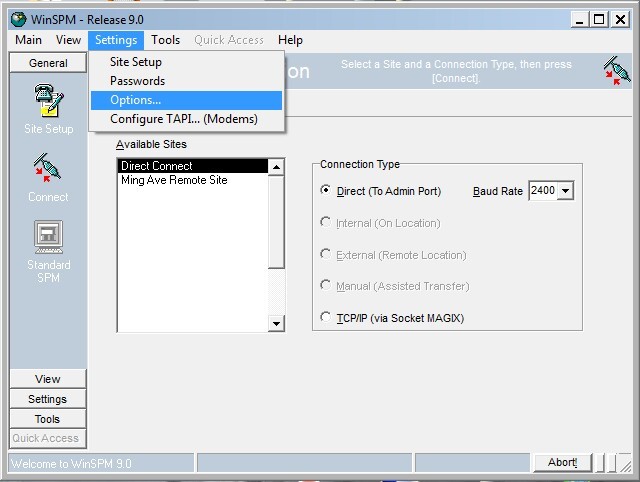This screenshot has height=482, width=640.
Task: Open the View menu in menu bar
Action: [68, 40]
